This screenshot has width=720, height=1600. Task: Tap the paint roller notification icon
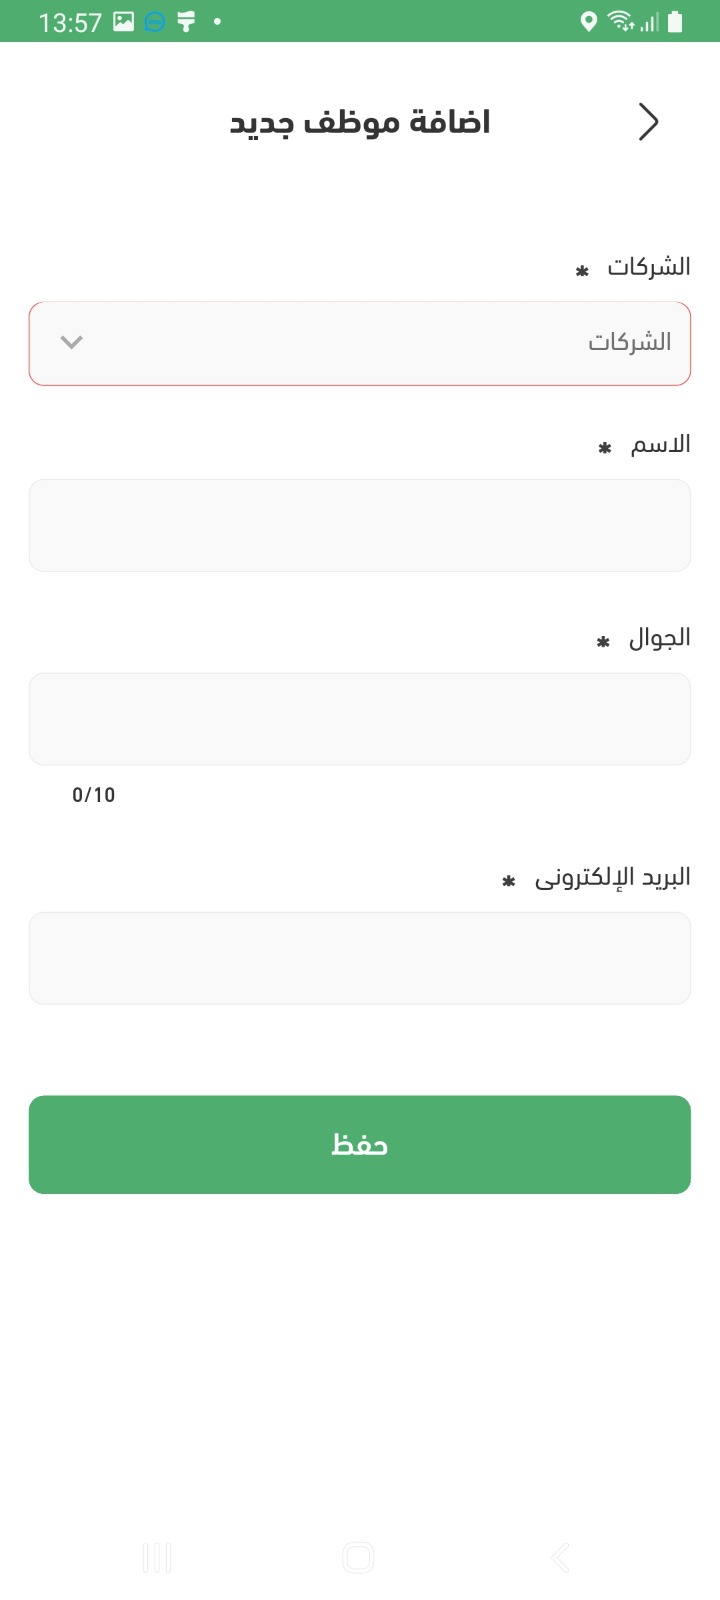[186, 21]
